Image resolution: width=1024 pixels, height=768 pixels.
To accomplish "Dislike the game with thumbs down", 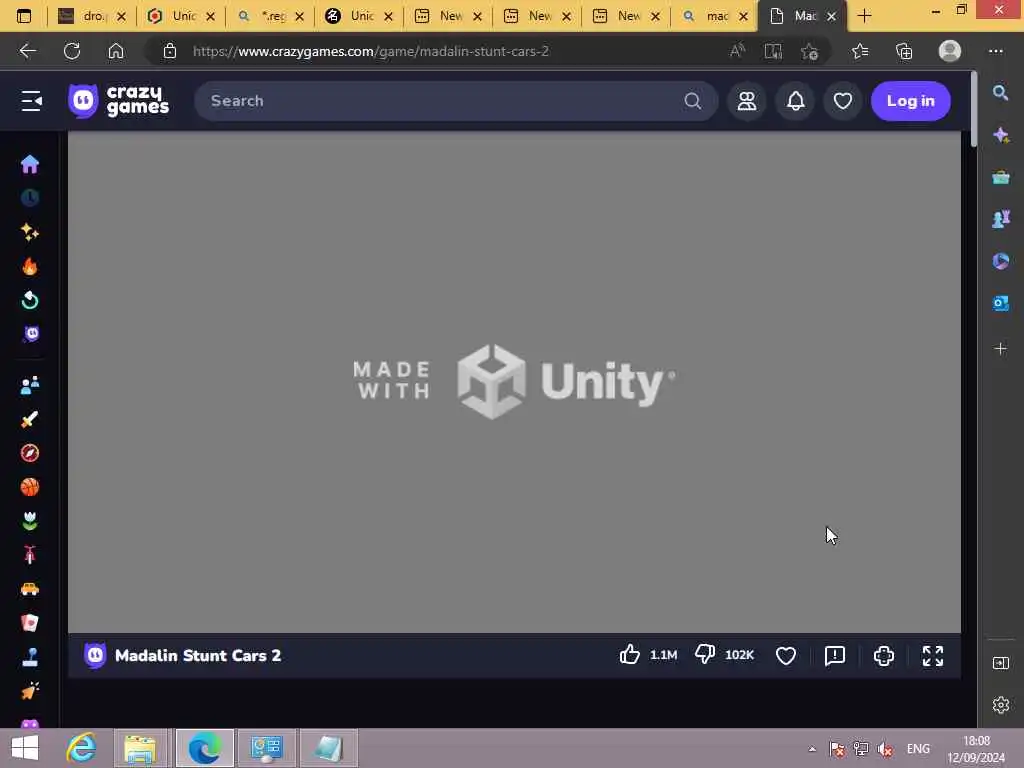I will [x=705, y=654].
